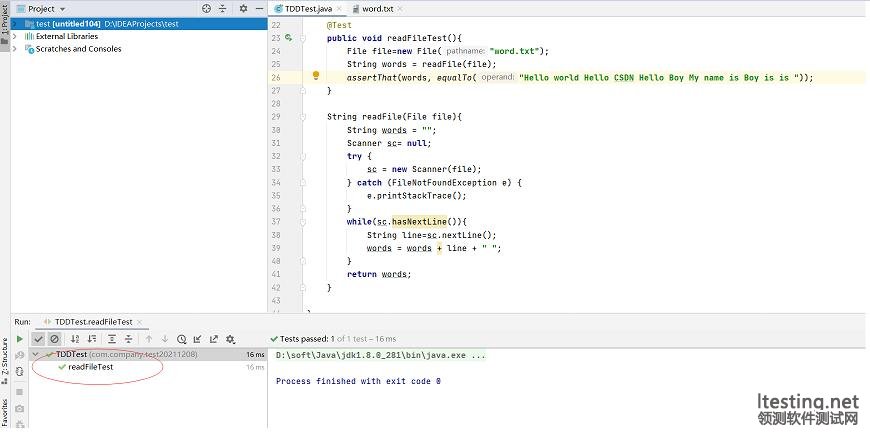Select External Libraries in project tree
This screenshot has height=432, width=870.
pos(67,37)
